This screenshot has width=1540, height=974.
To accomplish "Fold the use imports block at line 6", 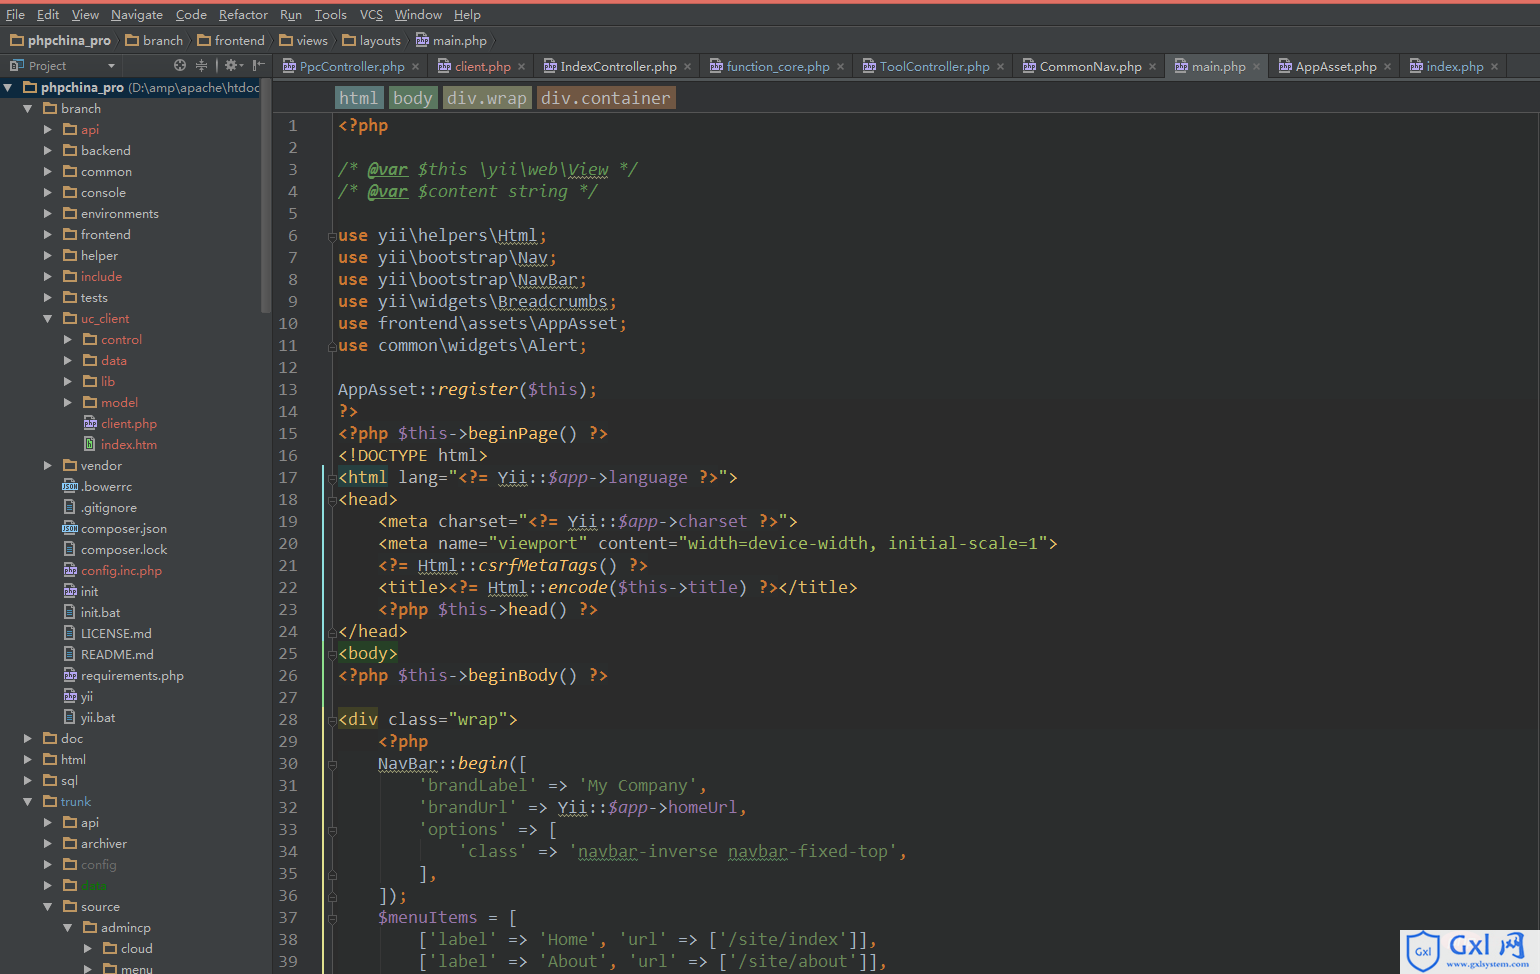I will tap(331, 237).
